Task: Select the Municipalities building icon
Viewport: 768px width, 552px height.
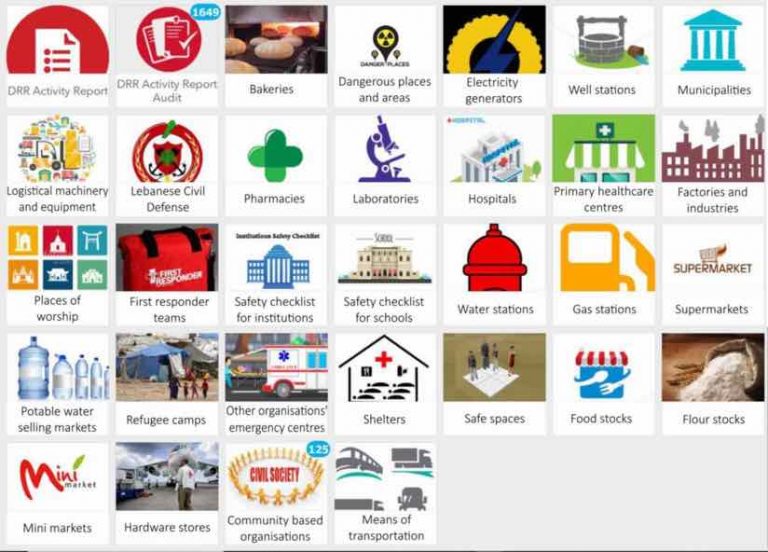Action: pyautogui.click(x=713, y=41)
